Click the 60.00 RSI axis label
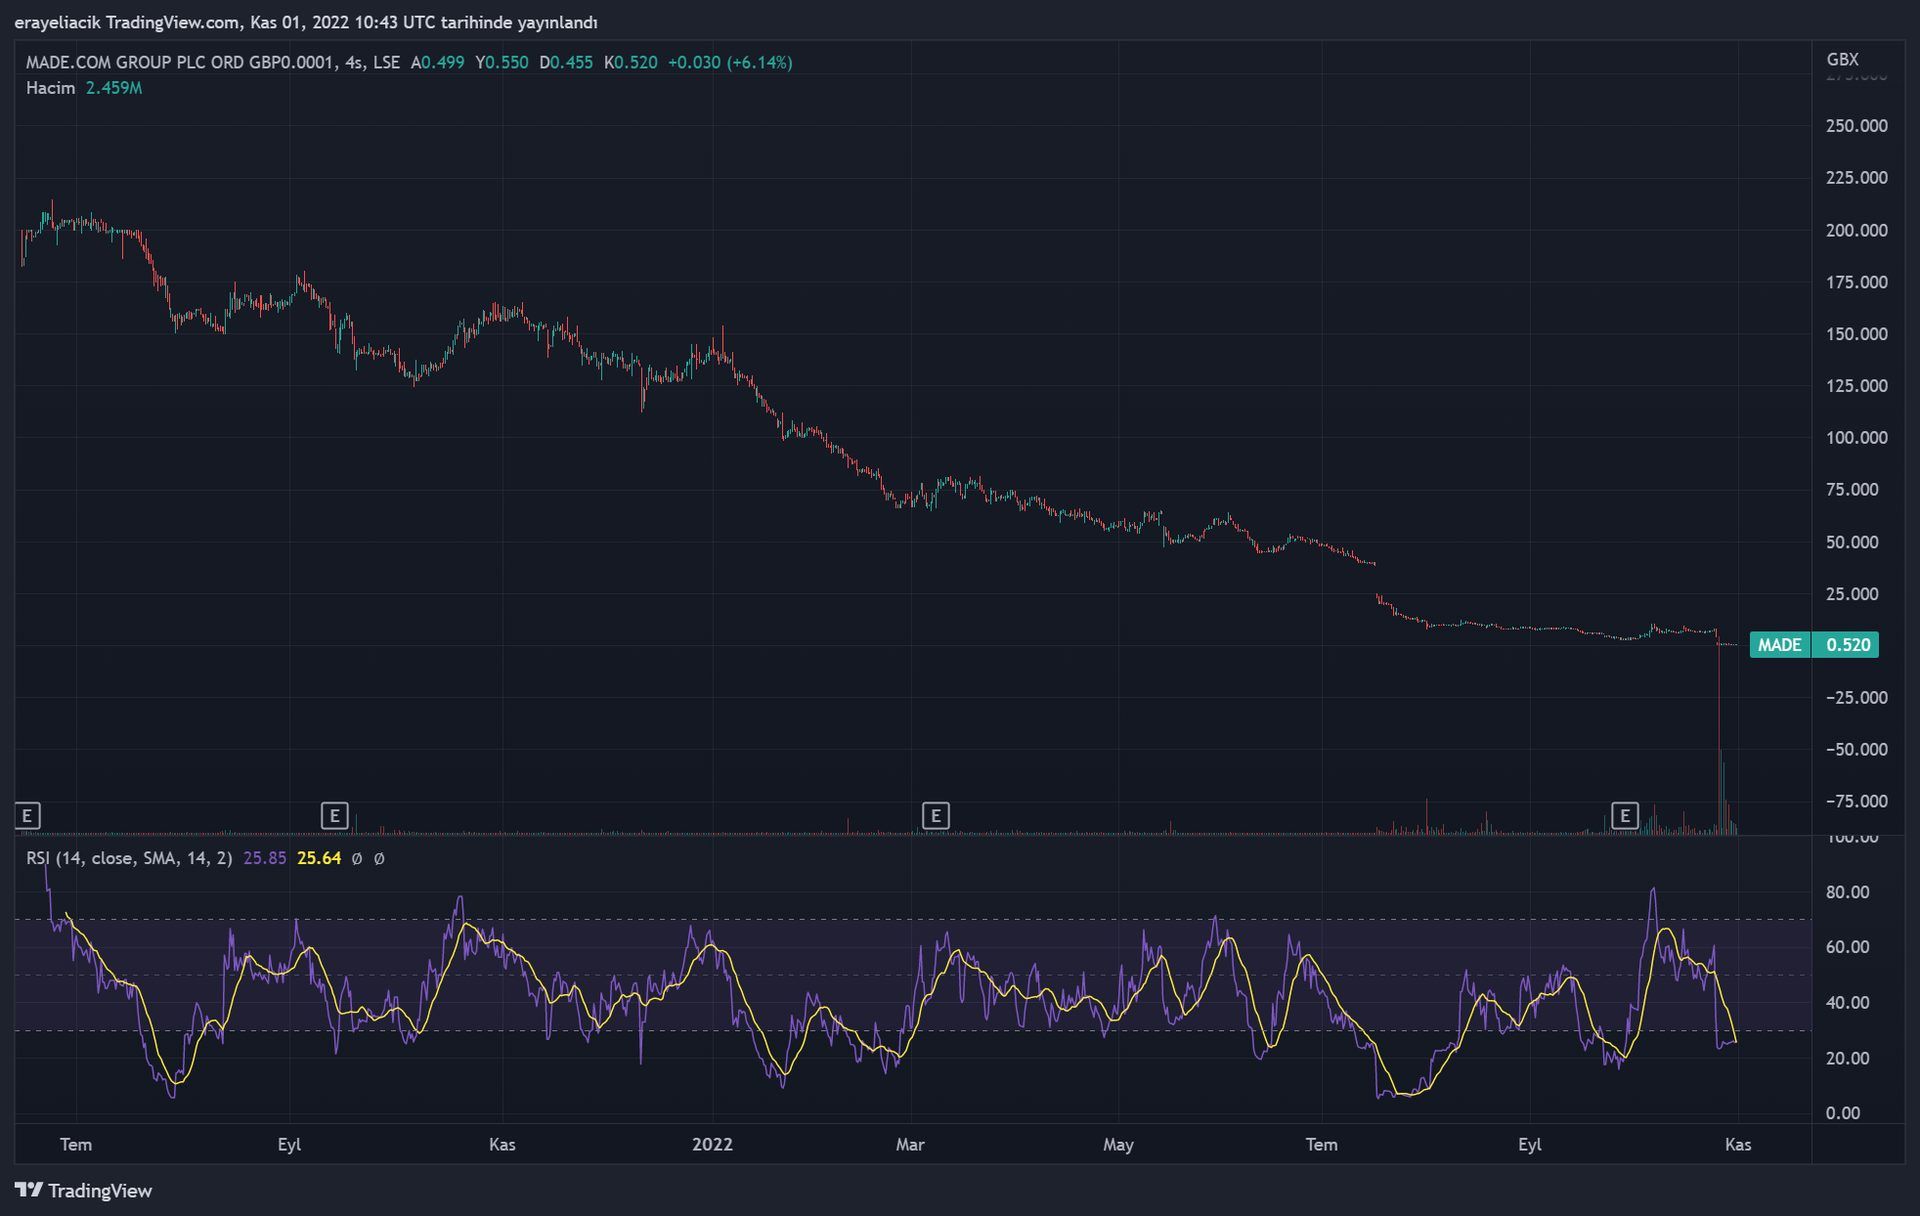Screen dimensions: 1920x1216 [1847, 947]
